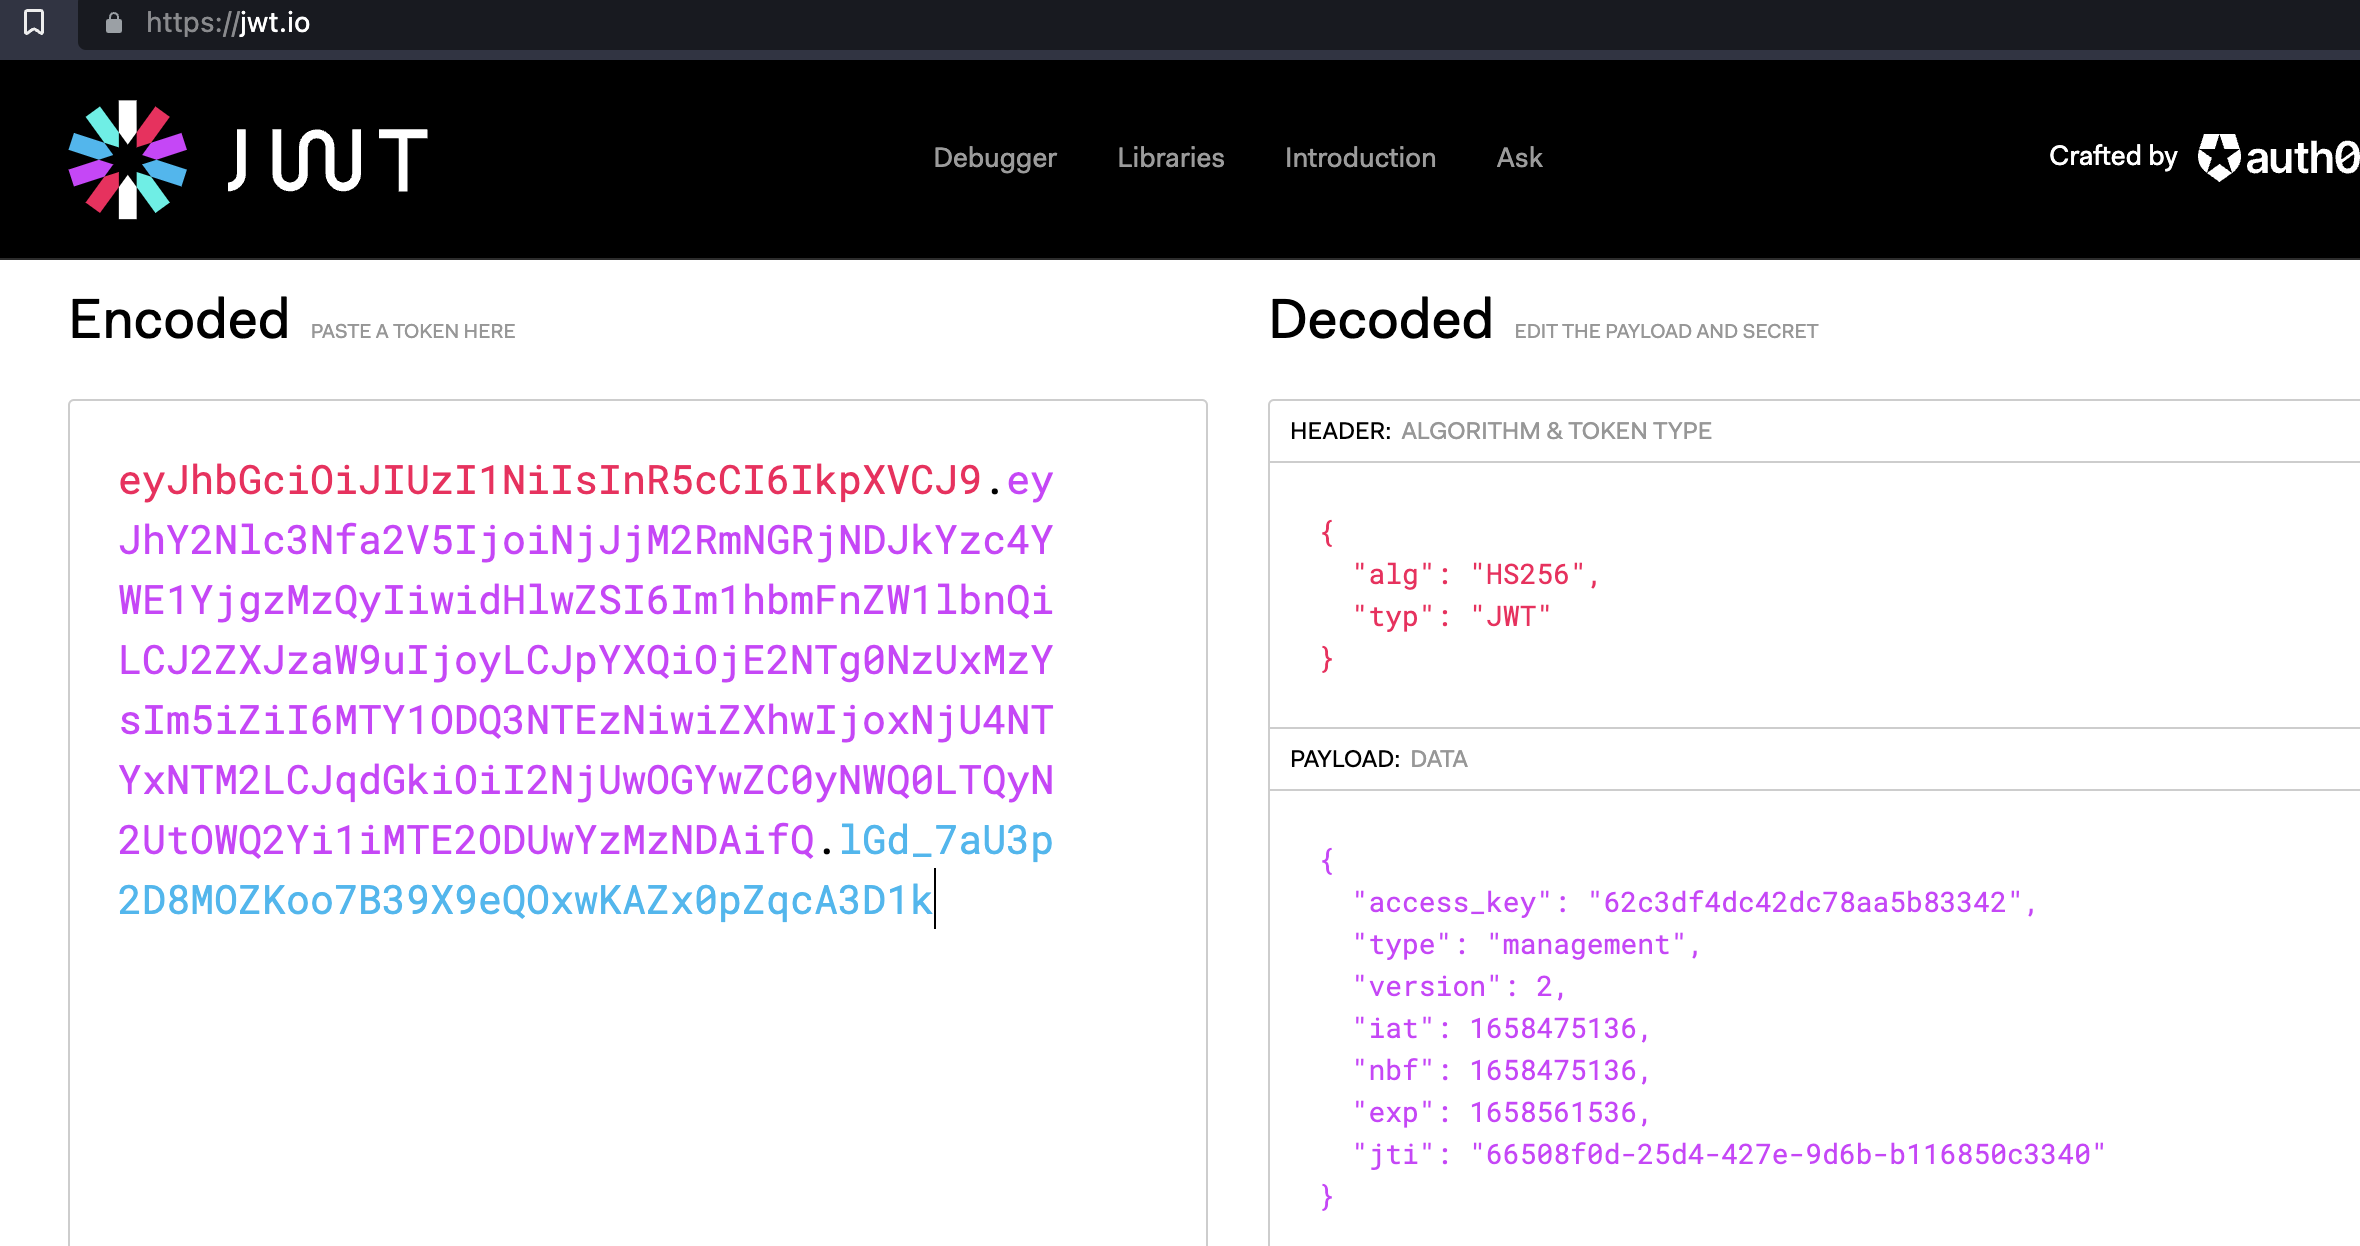Open the Libraries nav item

[x=1170, y=157]
